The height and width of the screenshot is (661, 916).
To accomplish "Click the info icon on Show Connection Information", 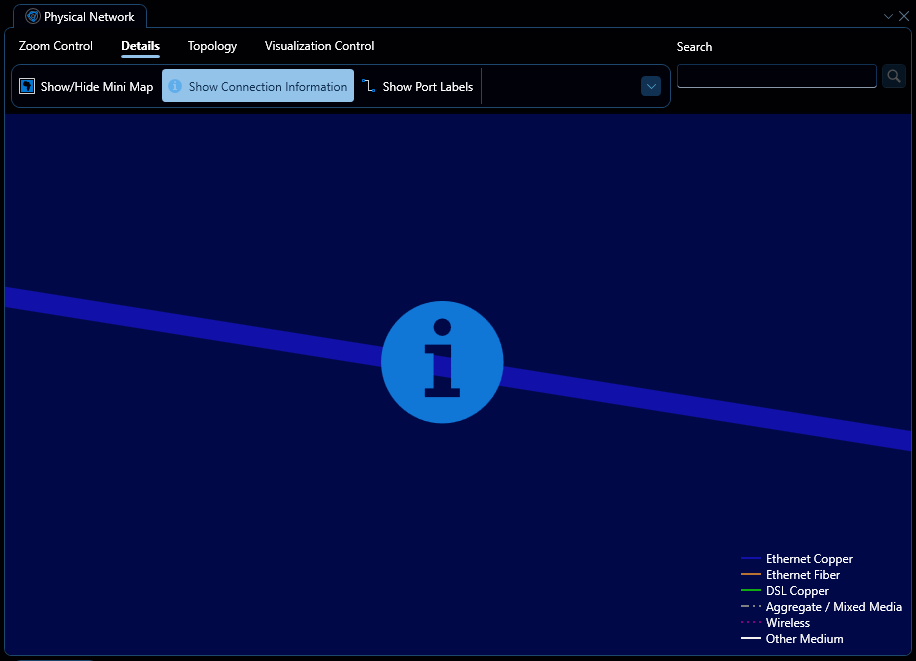I will tap(175, 86).
